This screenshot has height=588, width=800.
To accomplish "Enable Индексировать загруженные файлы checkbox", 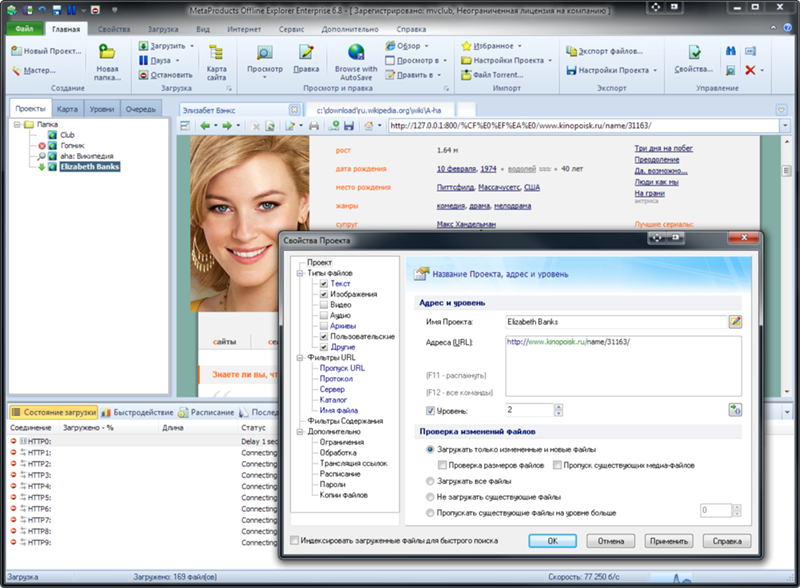I will 294,541.
